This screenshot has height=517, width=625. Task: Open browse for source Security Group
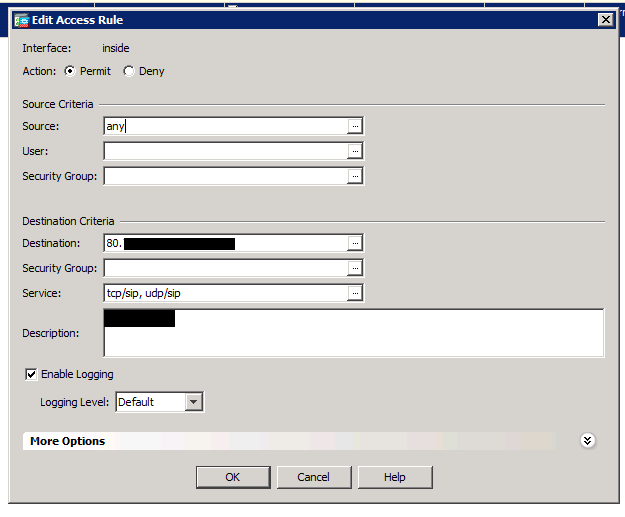pyautogui.click(x=354, y=176)
